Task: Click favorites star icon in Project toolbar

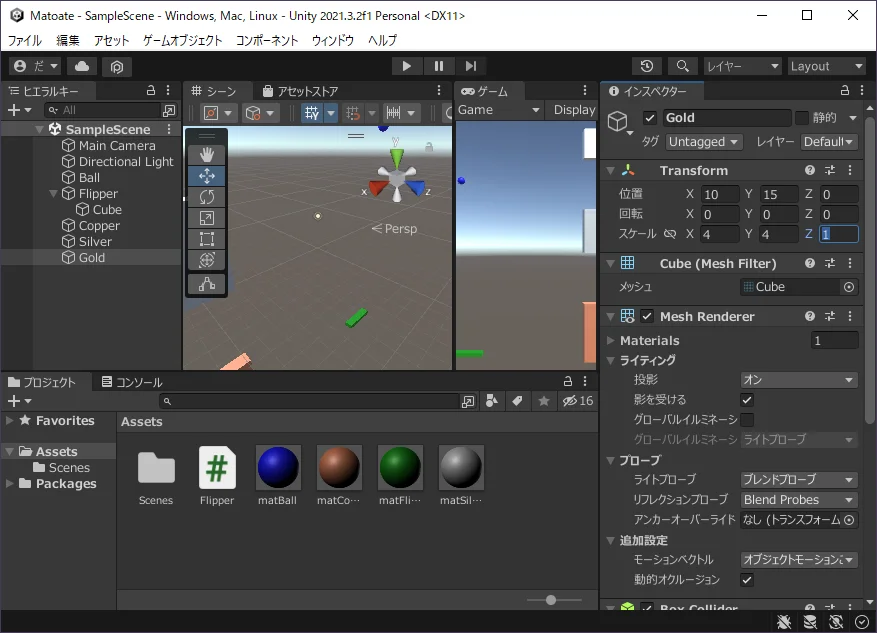Action: pos(544,400)
